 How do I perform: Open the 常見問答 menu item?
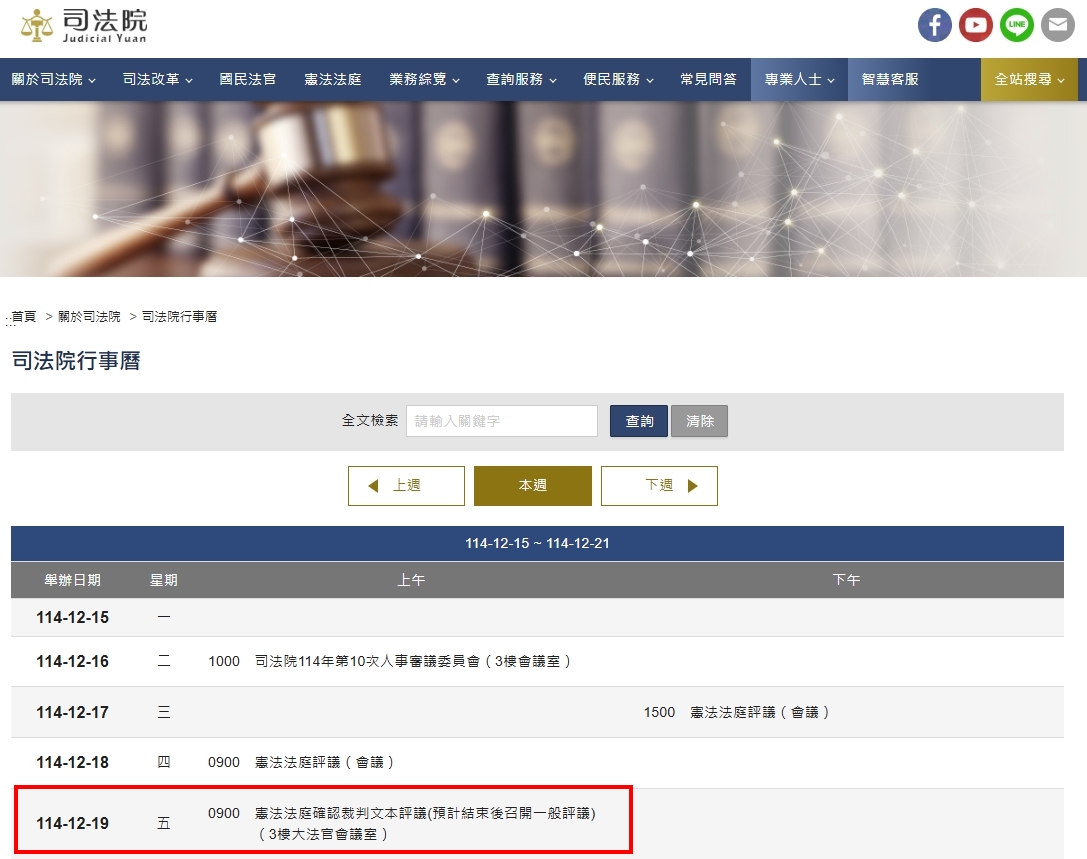(708, 80)
